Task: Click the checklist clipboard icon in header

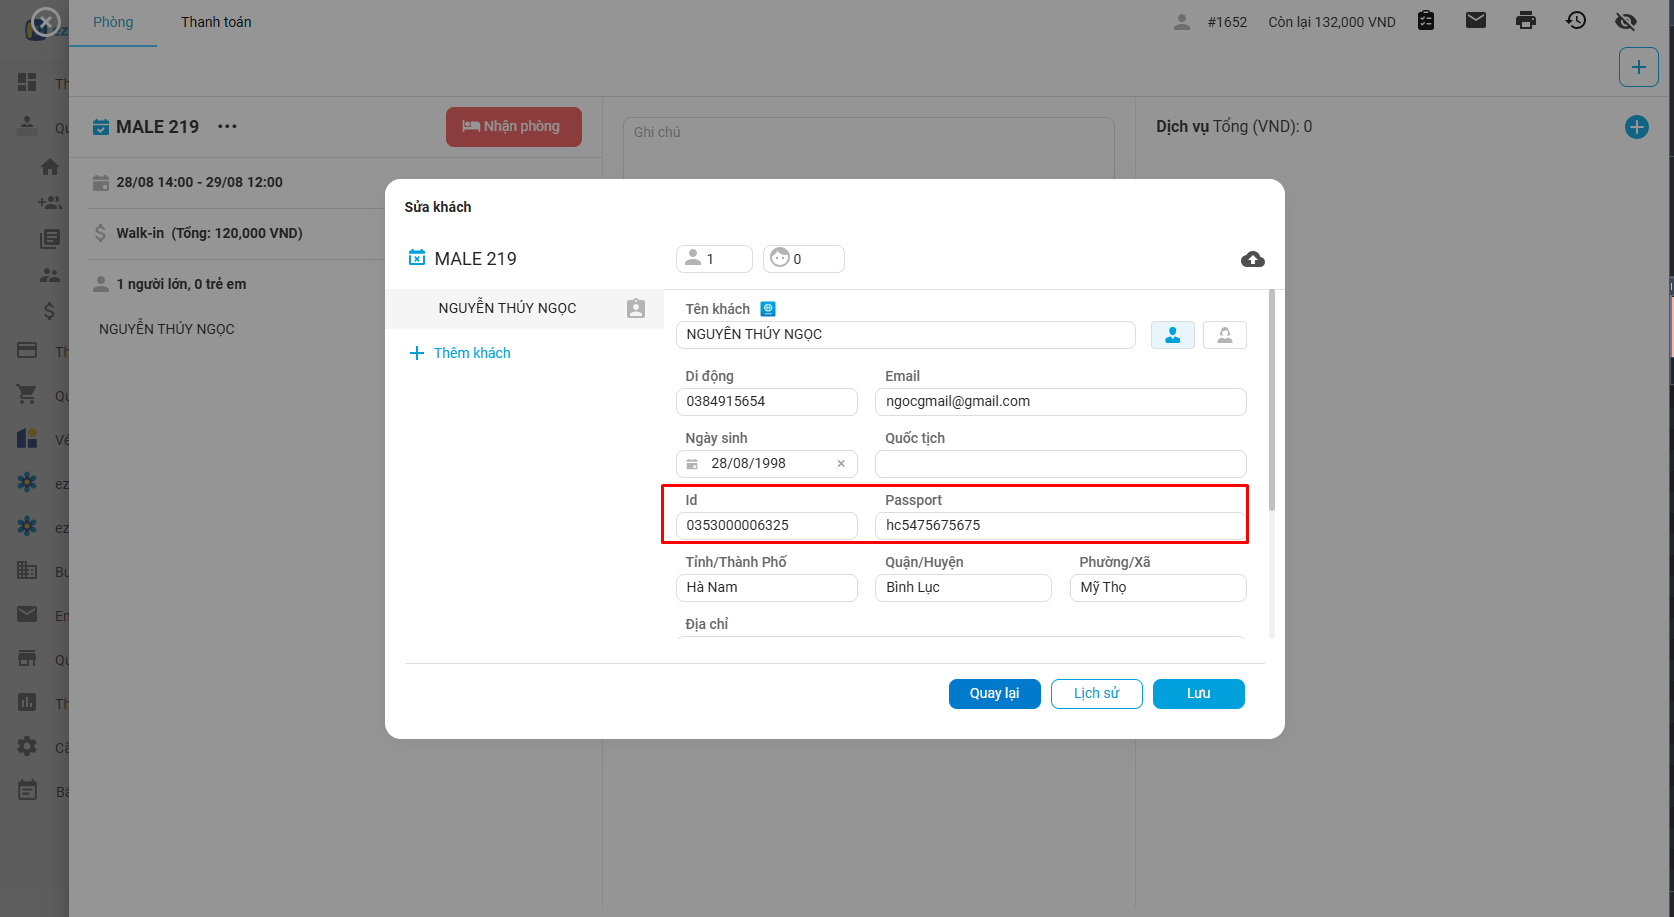Action: 1426,21
